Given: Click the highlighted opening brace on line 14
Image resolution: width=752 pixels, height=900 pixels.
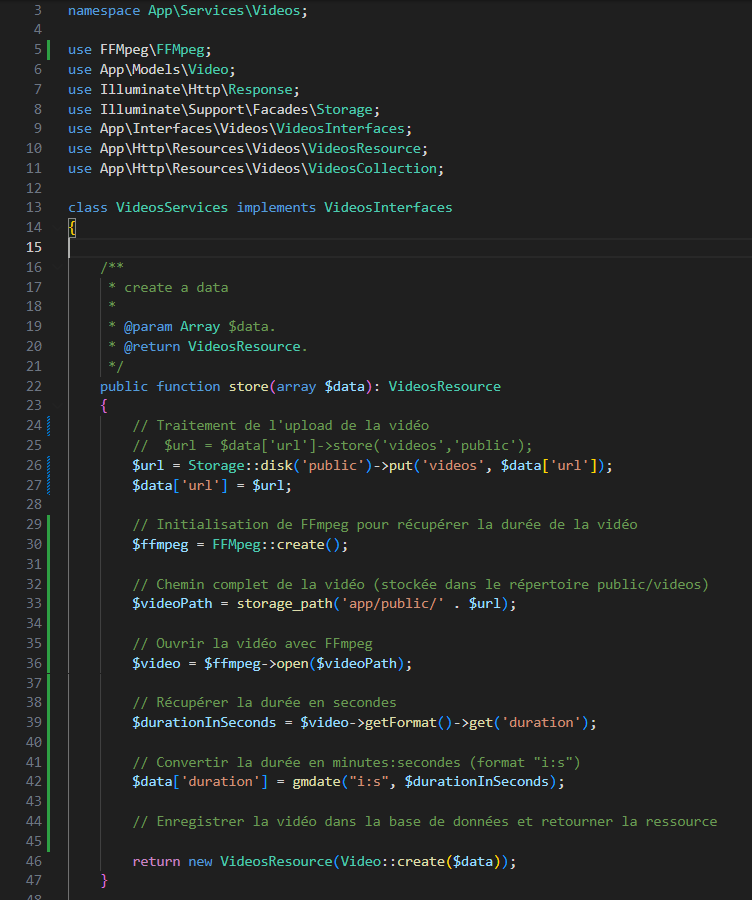Looking at the screenshot, I should pyautogui.click(x=72, y=228).
